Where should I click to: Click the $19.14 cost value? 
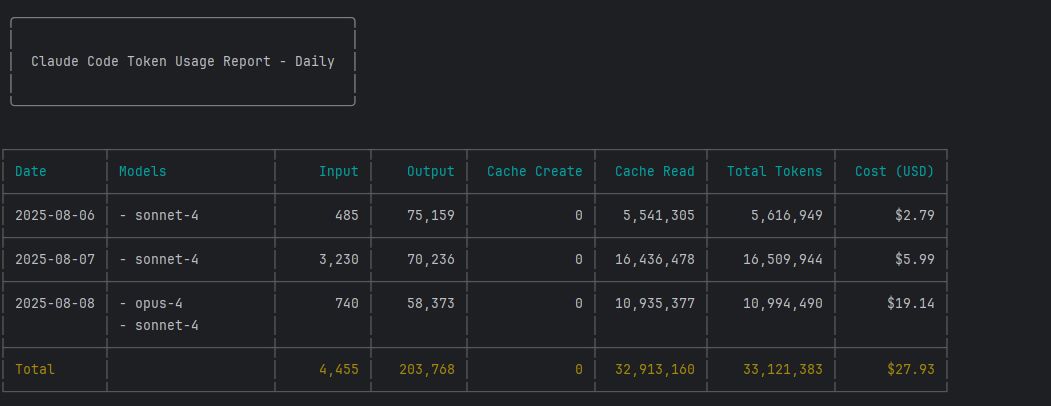pyautogui.click(x=910, y=303)
